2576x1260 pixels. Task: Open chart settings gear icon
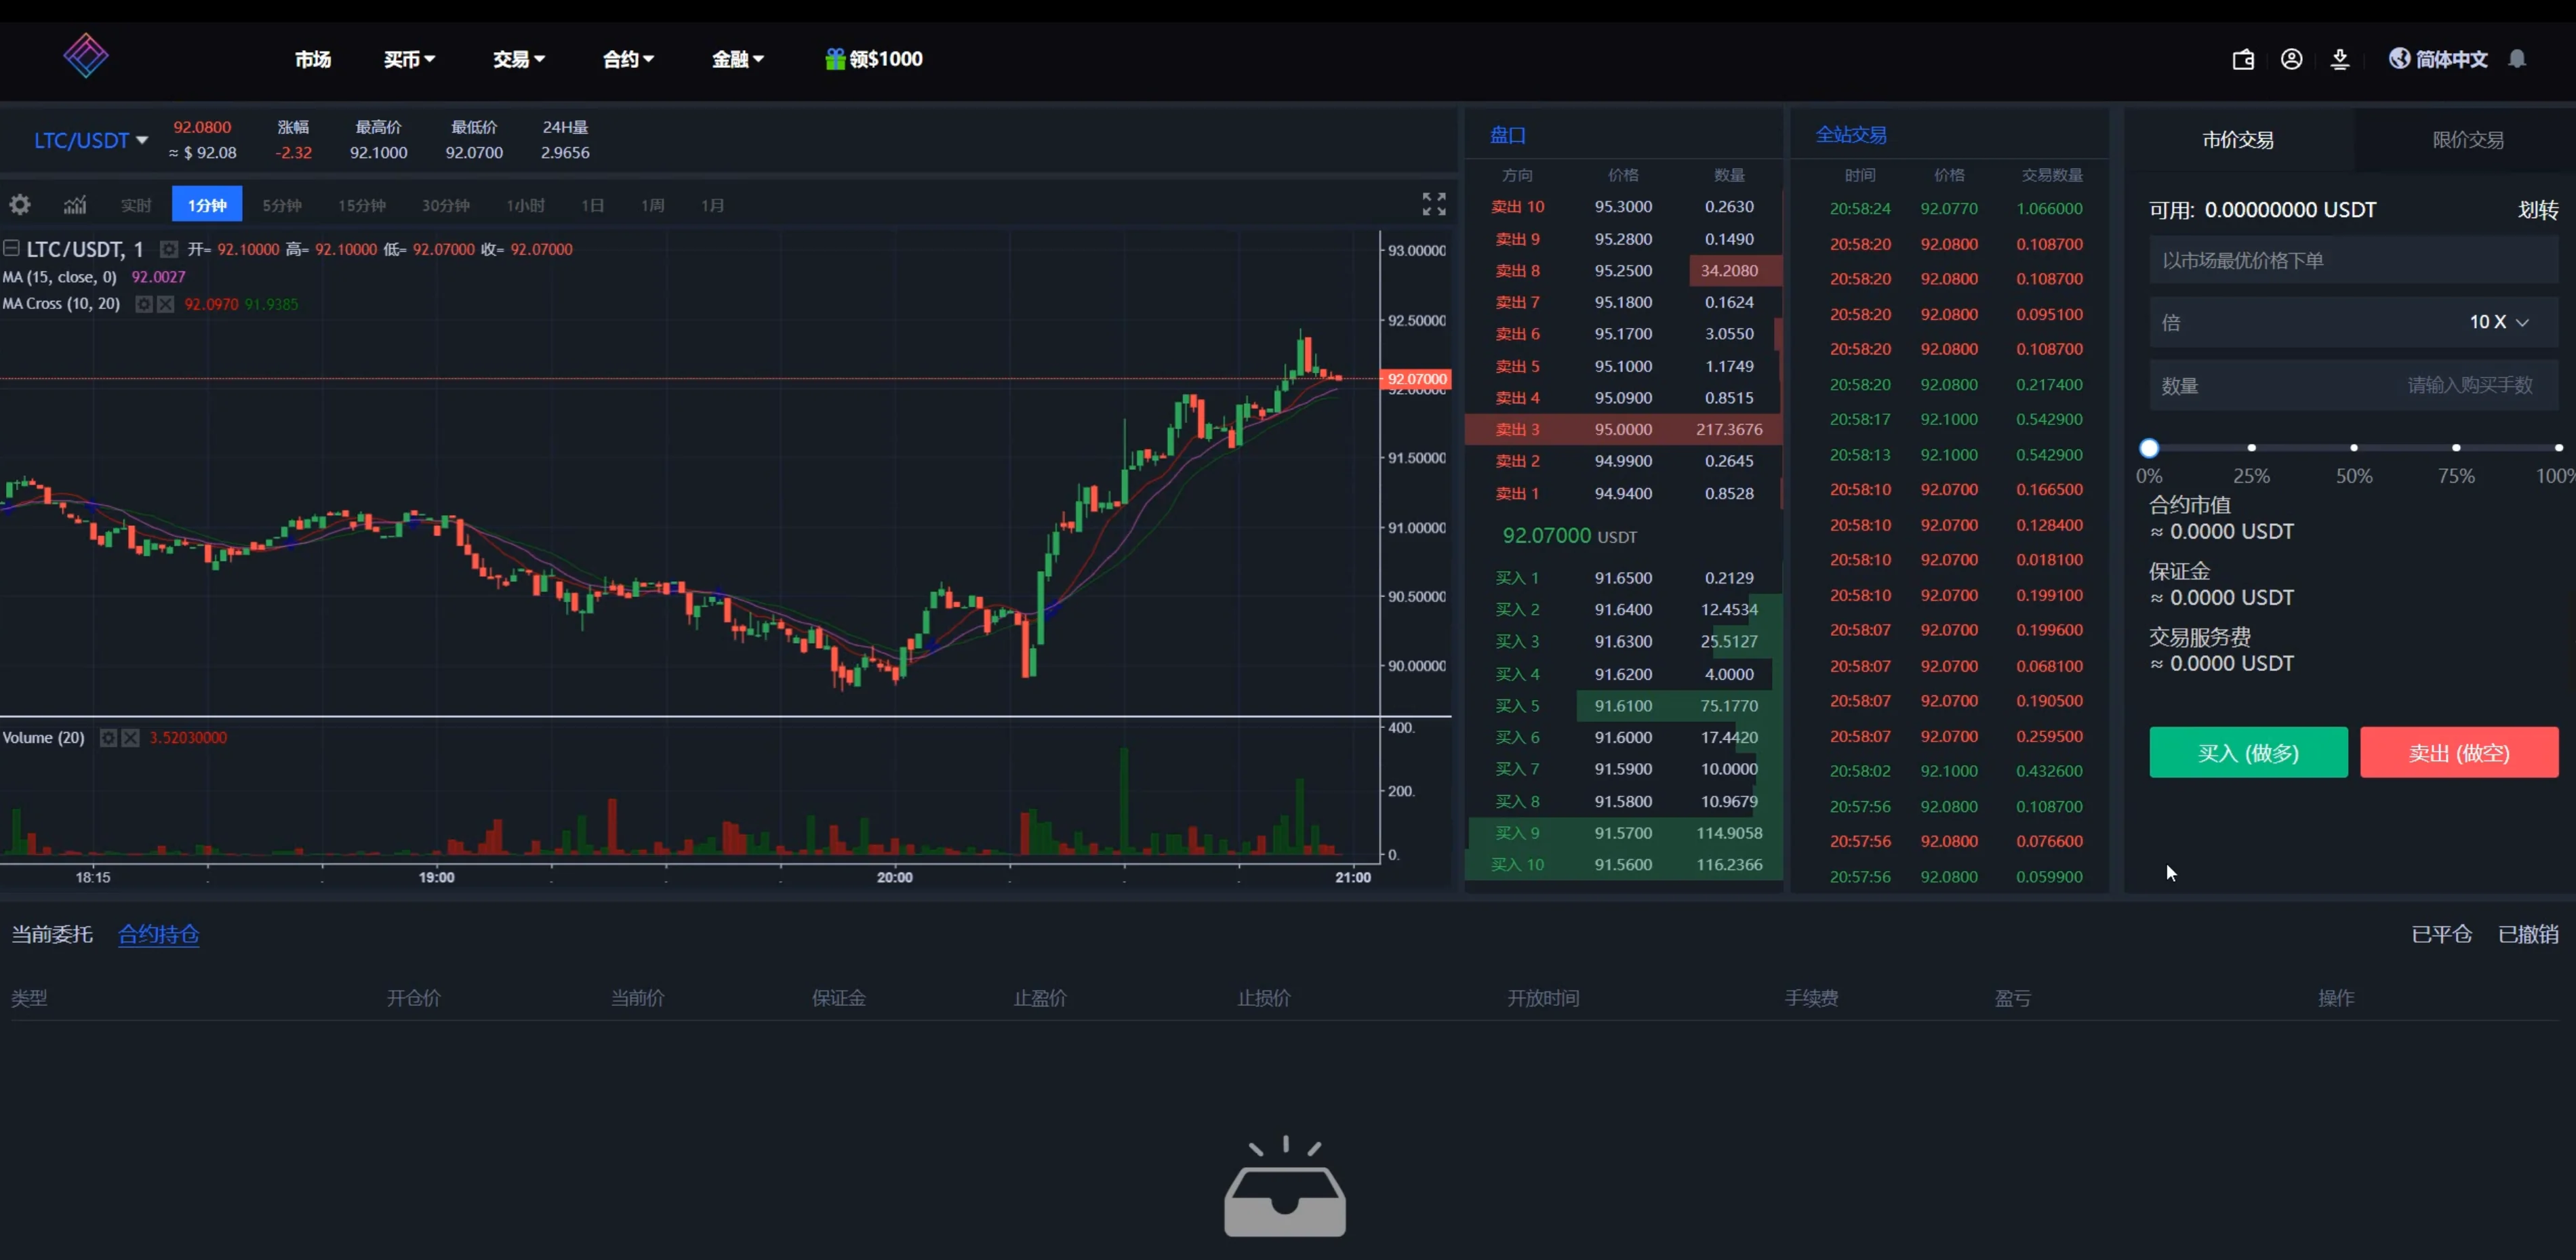coord(20,205)
